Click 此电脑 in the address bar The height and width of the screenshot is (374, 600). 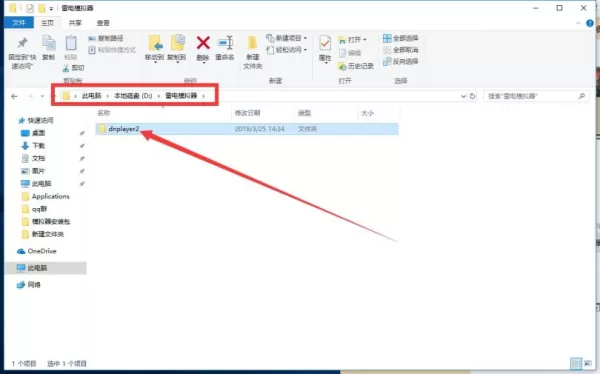[x=91, y=96]
